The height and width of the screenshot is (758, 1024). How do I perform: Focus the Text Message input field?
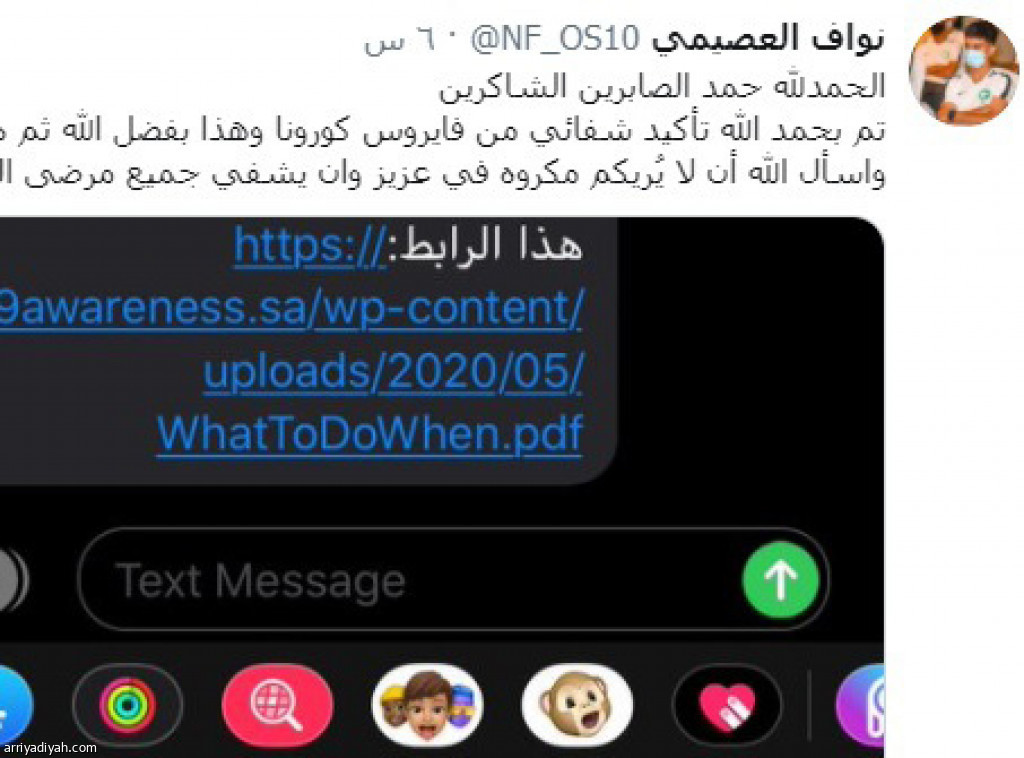tap(453, 580)
